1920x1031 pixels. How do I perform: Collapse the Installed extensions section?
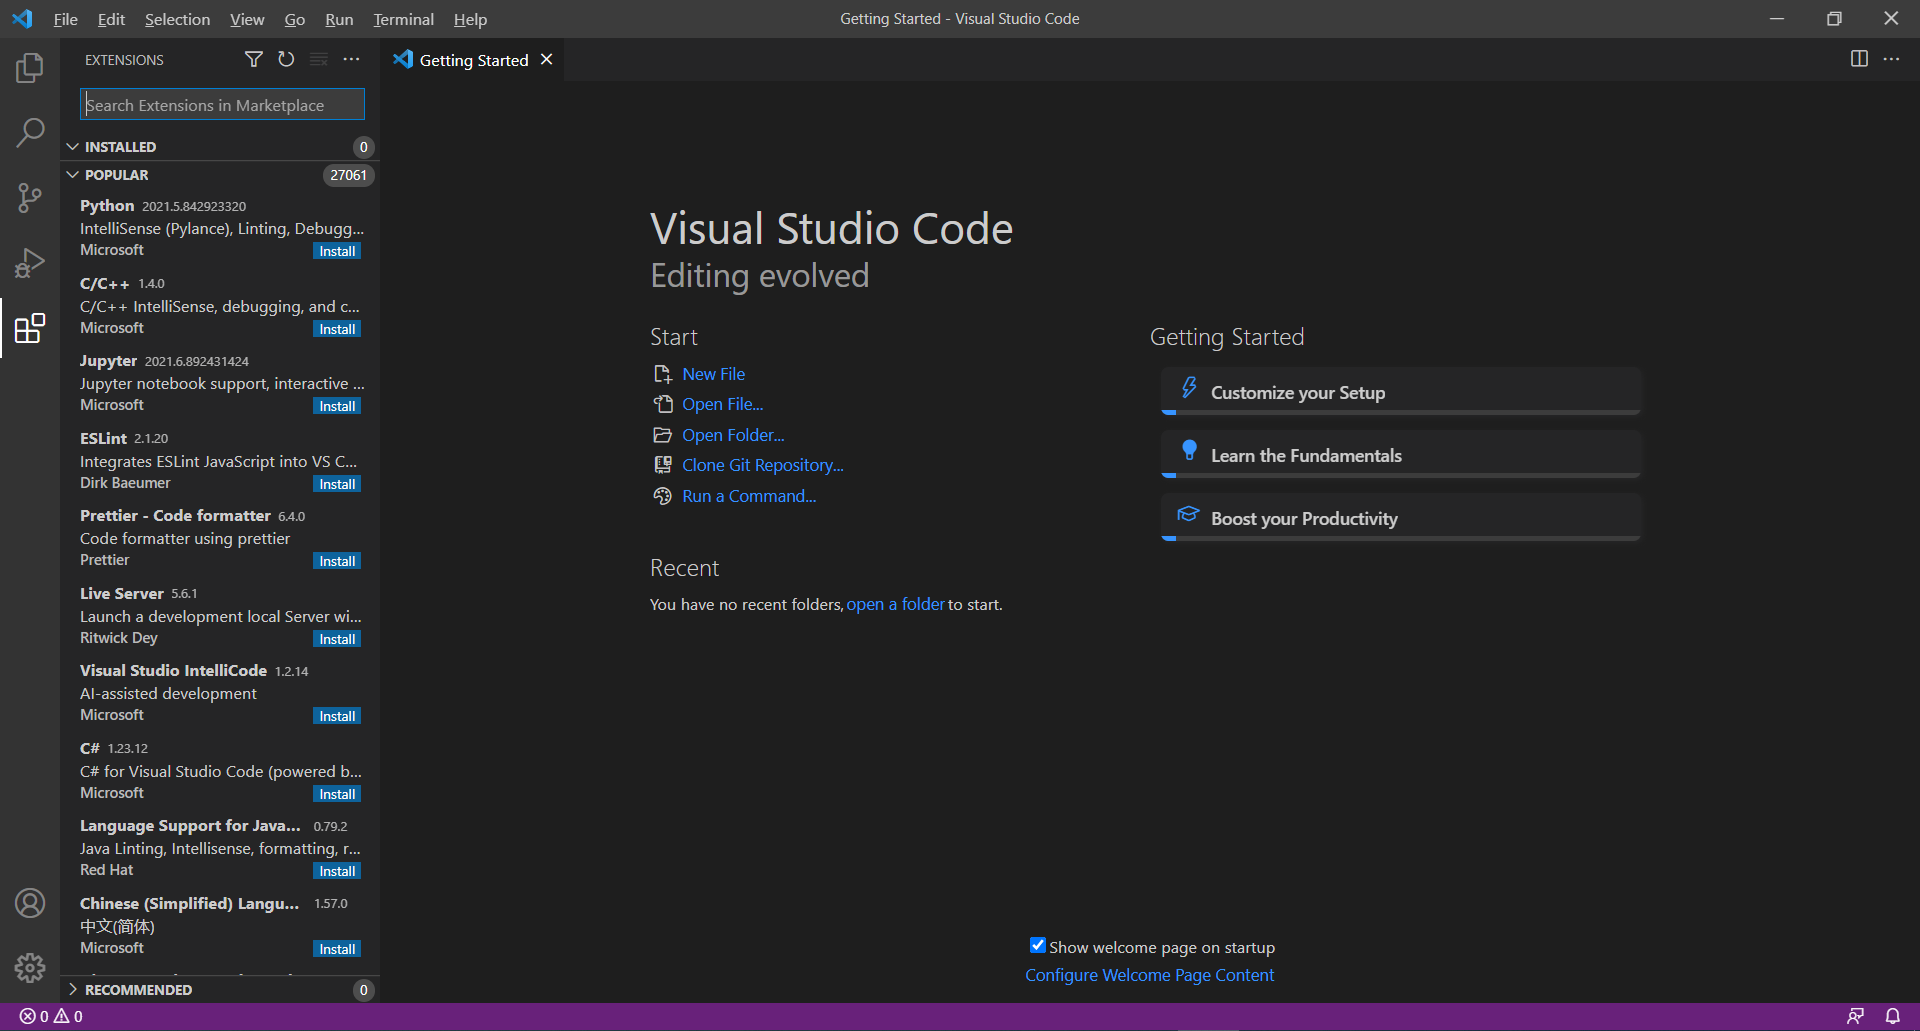coord(220,147)
